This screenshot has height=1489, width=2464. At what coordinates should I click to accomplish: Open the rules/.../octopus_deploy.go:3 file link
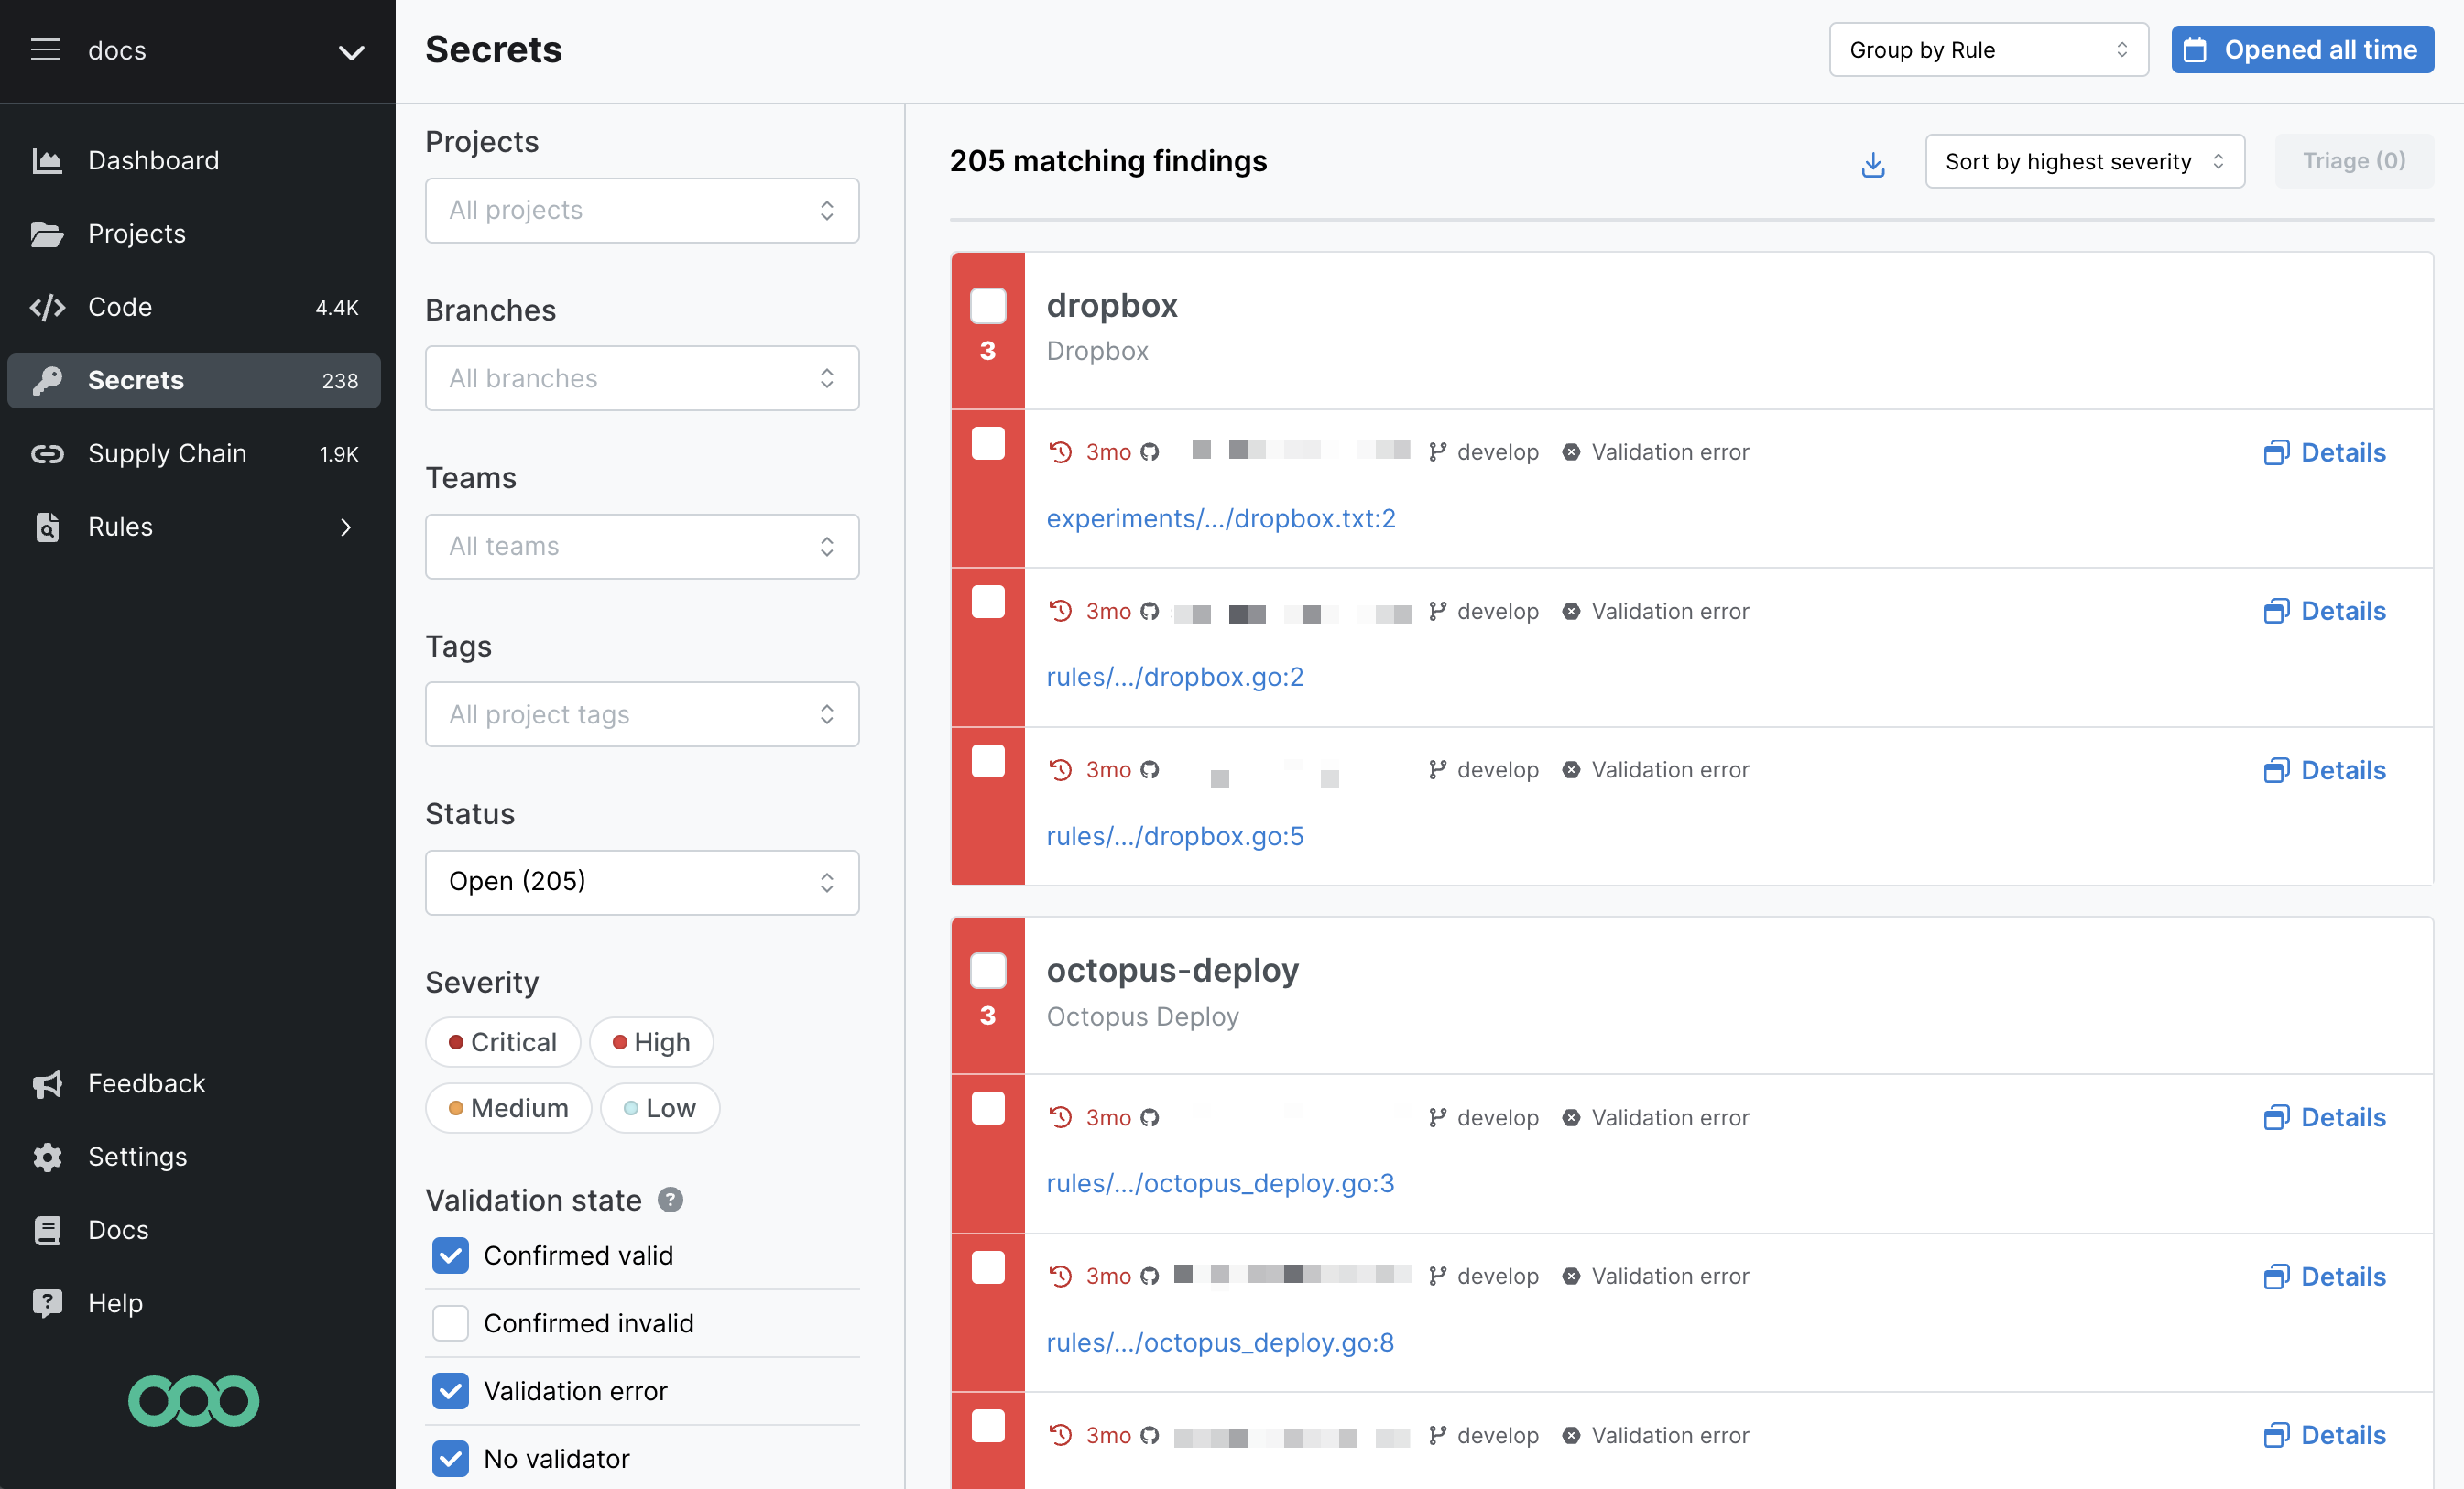(x=1220, y=1183)
